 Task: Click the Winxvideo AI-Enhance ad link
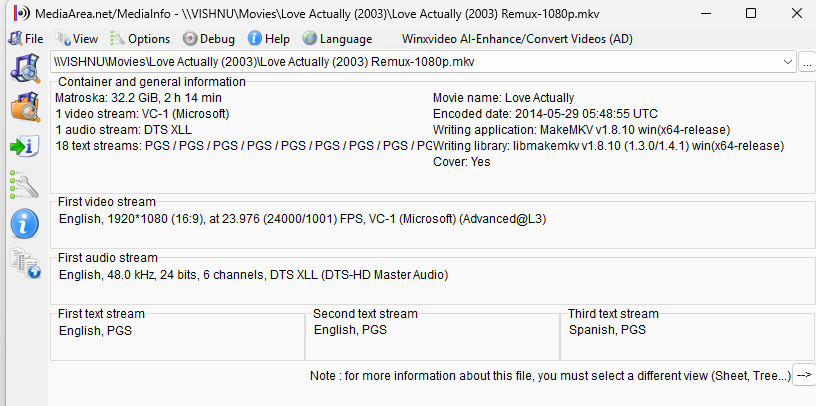(516, 39)
